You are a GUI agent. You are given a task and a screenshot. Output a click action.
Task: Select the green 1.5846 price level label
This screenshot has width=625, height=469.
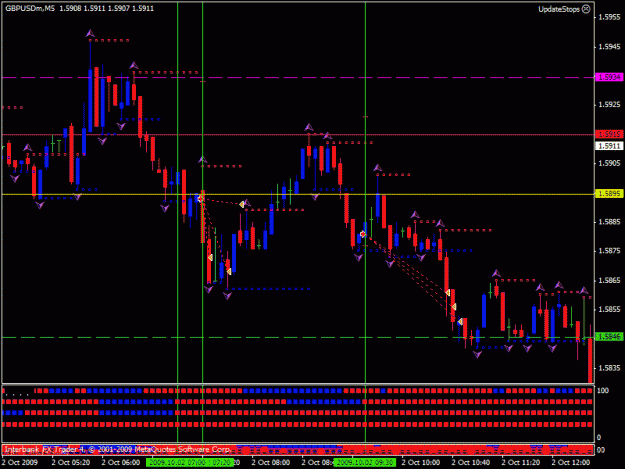click(x=609, y=337)
